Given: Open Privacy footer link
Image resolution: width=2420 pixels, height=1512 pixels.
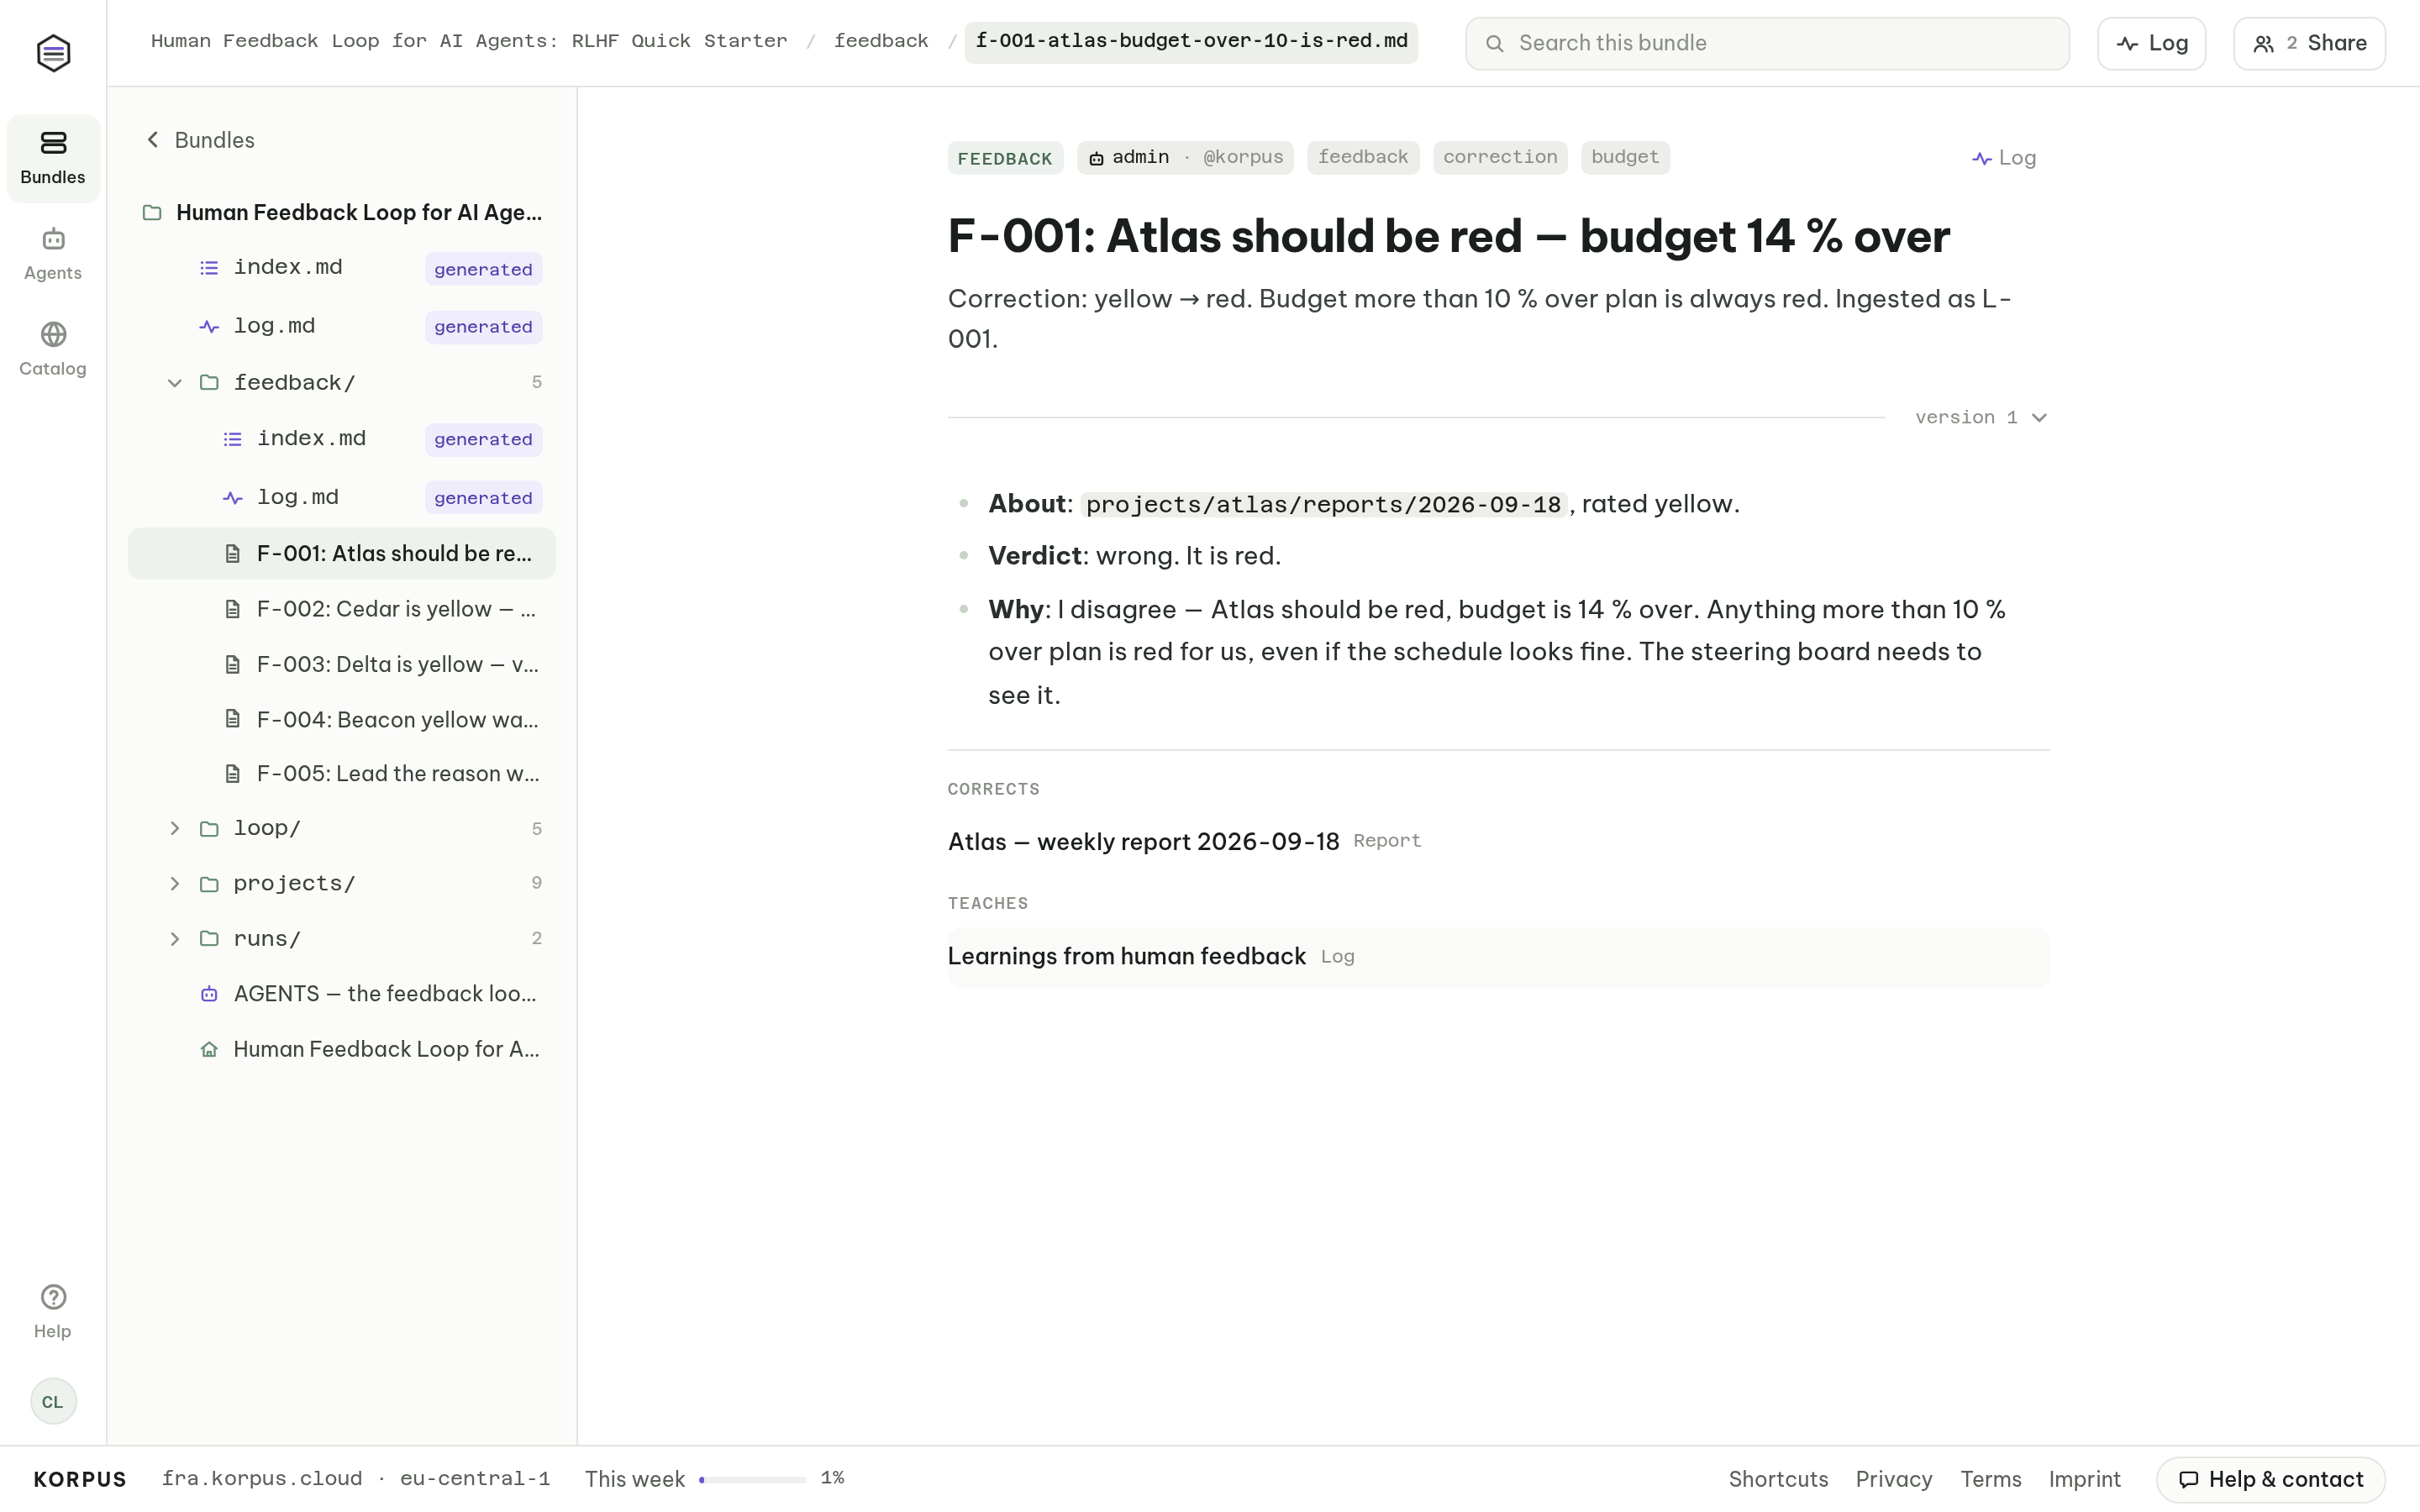Looking at the screenshot, I should [x=1893, y=1479].
